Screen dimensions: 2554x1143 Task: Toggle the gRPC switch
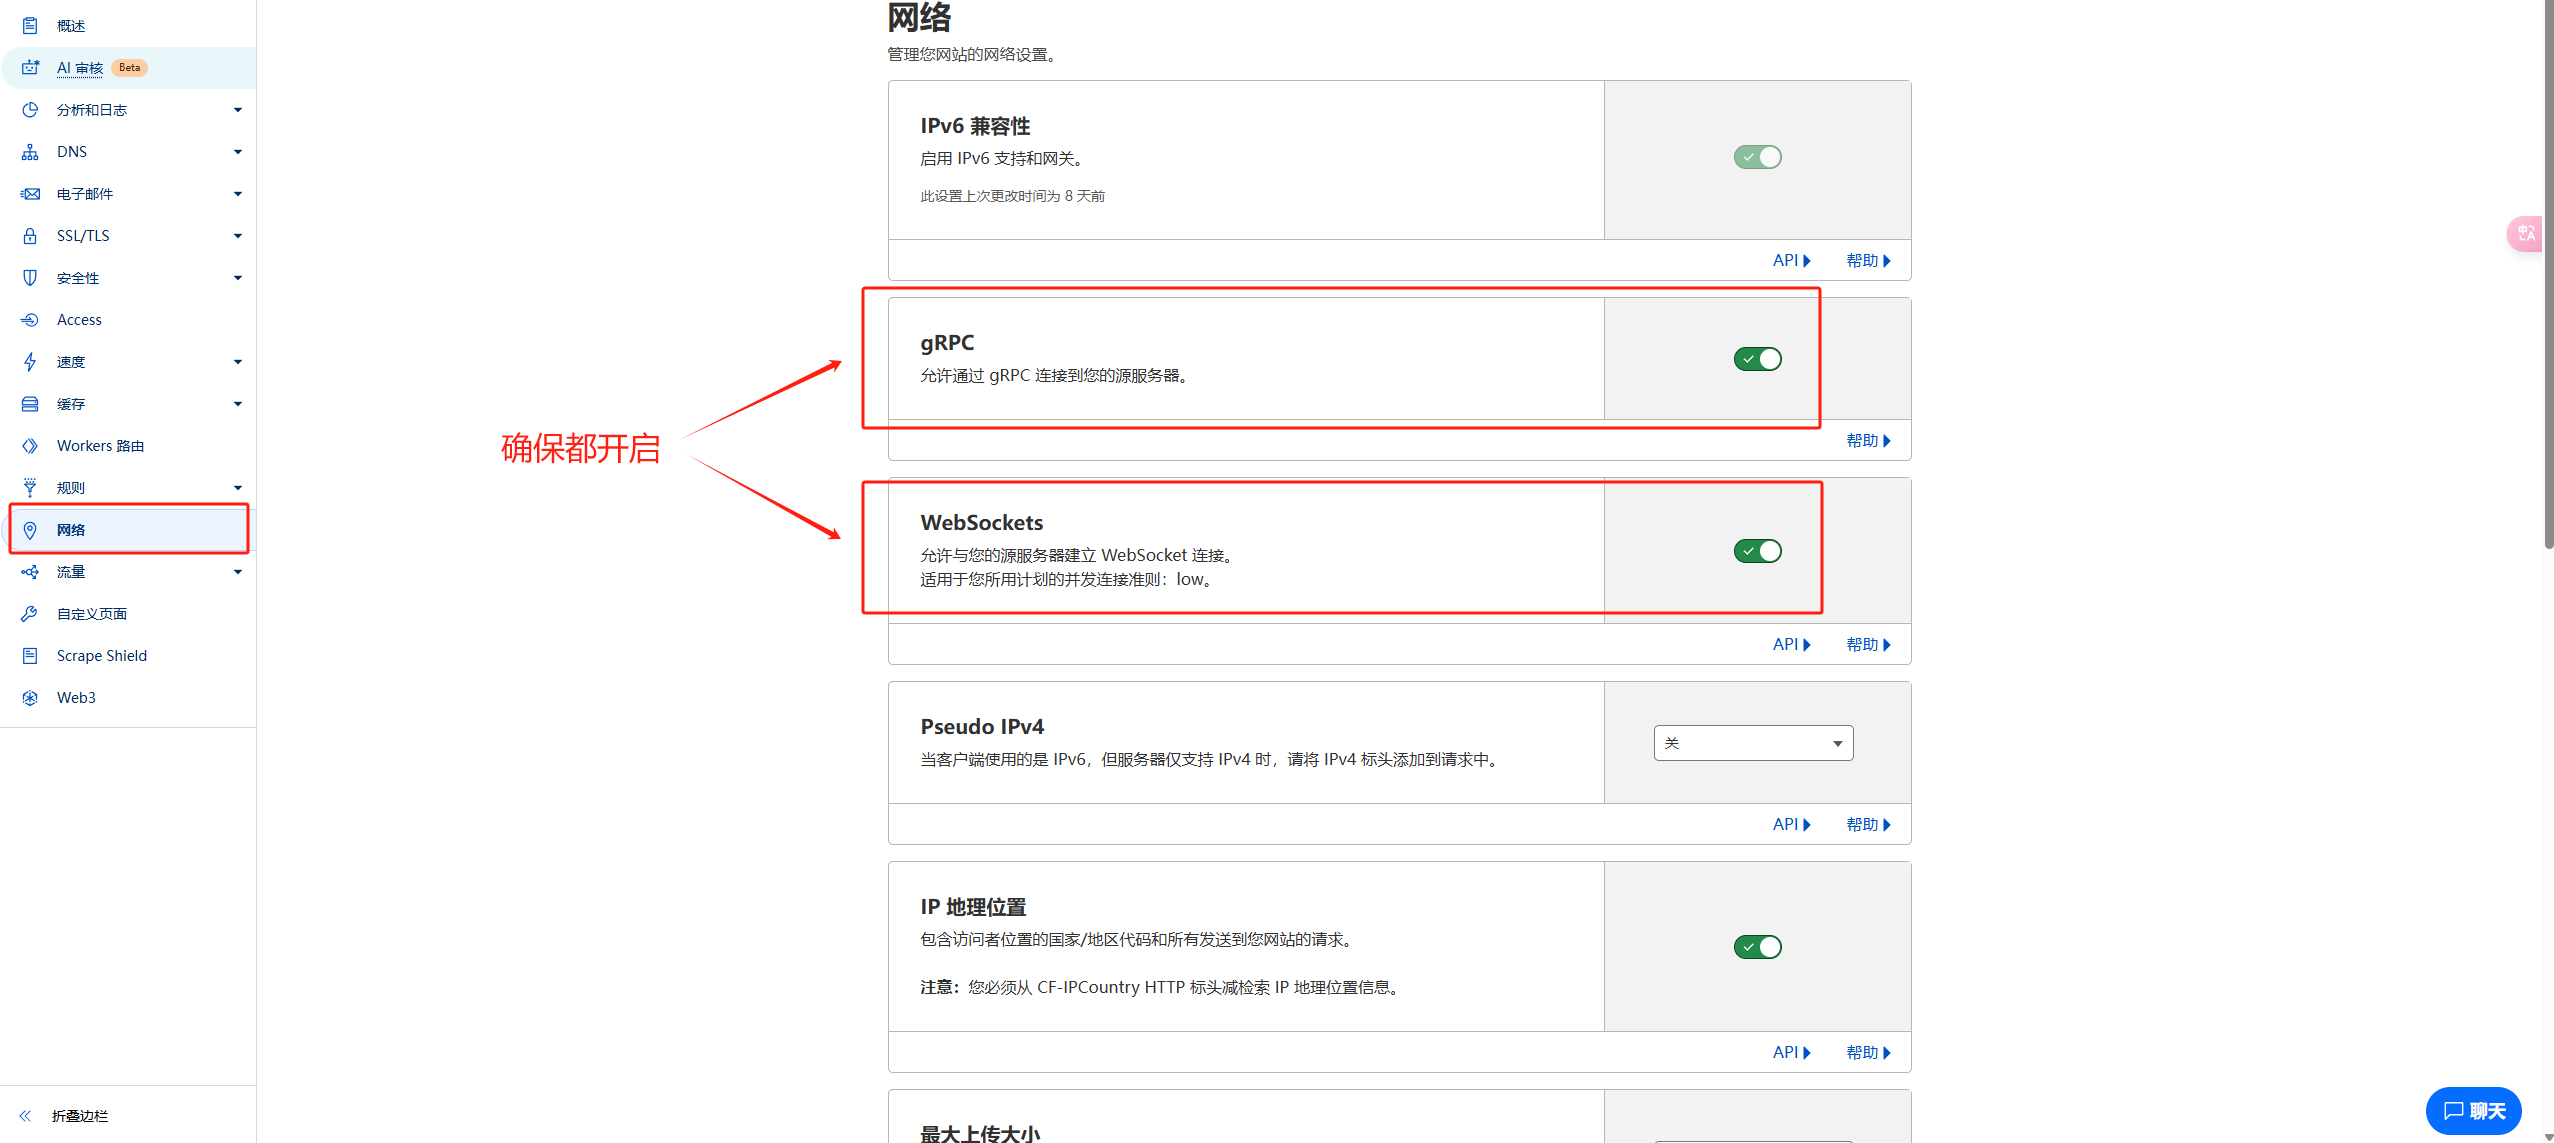pos(1757,359)
